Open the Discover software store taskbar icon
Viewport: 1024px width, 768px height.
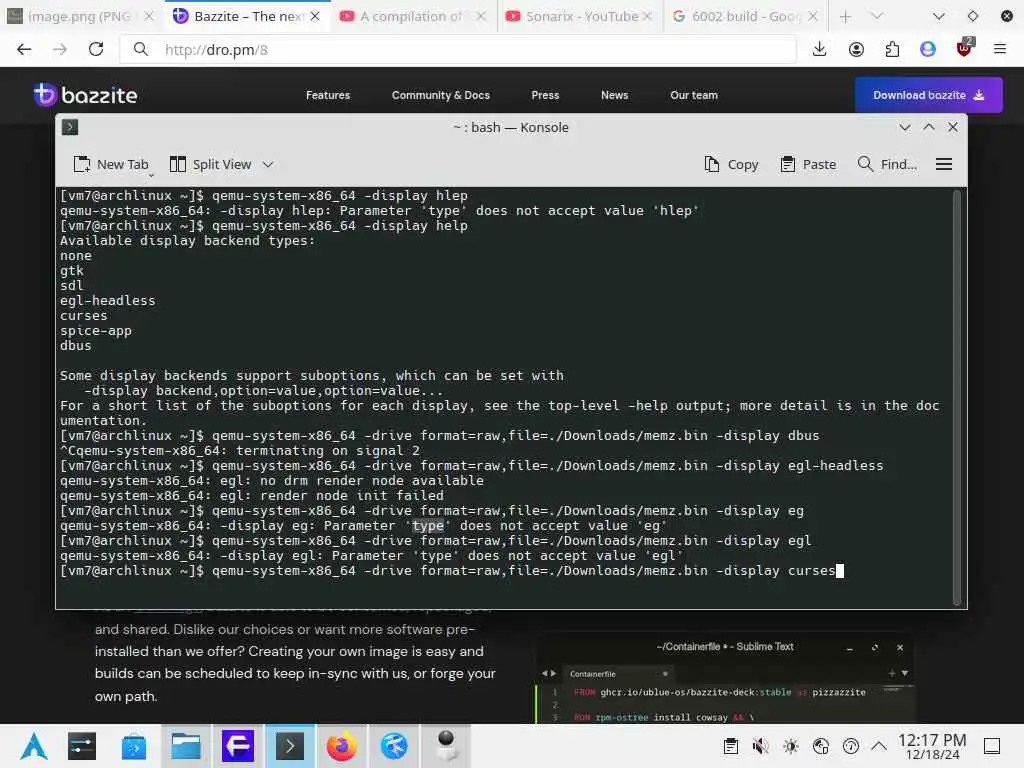coord(133,746)
